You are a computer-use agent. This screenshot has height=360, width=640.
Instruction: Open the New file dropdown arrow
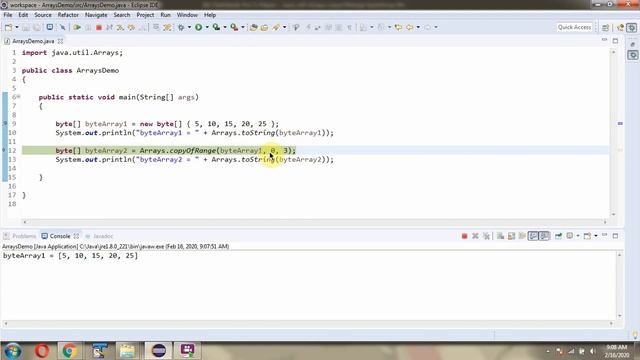pos(17,27)
